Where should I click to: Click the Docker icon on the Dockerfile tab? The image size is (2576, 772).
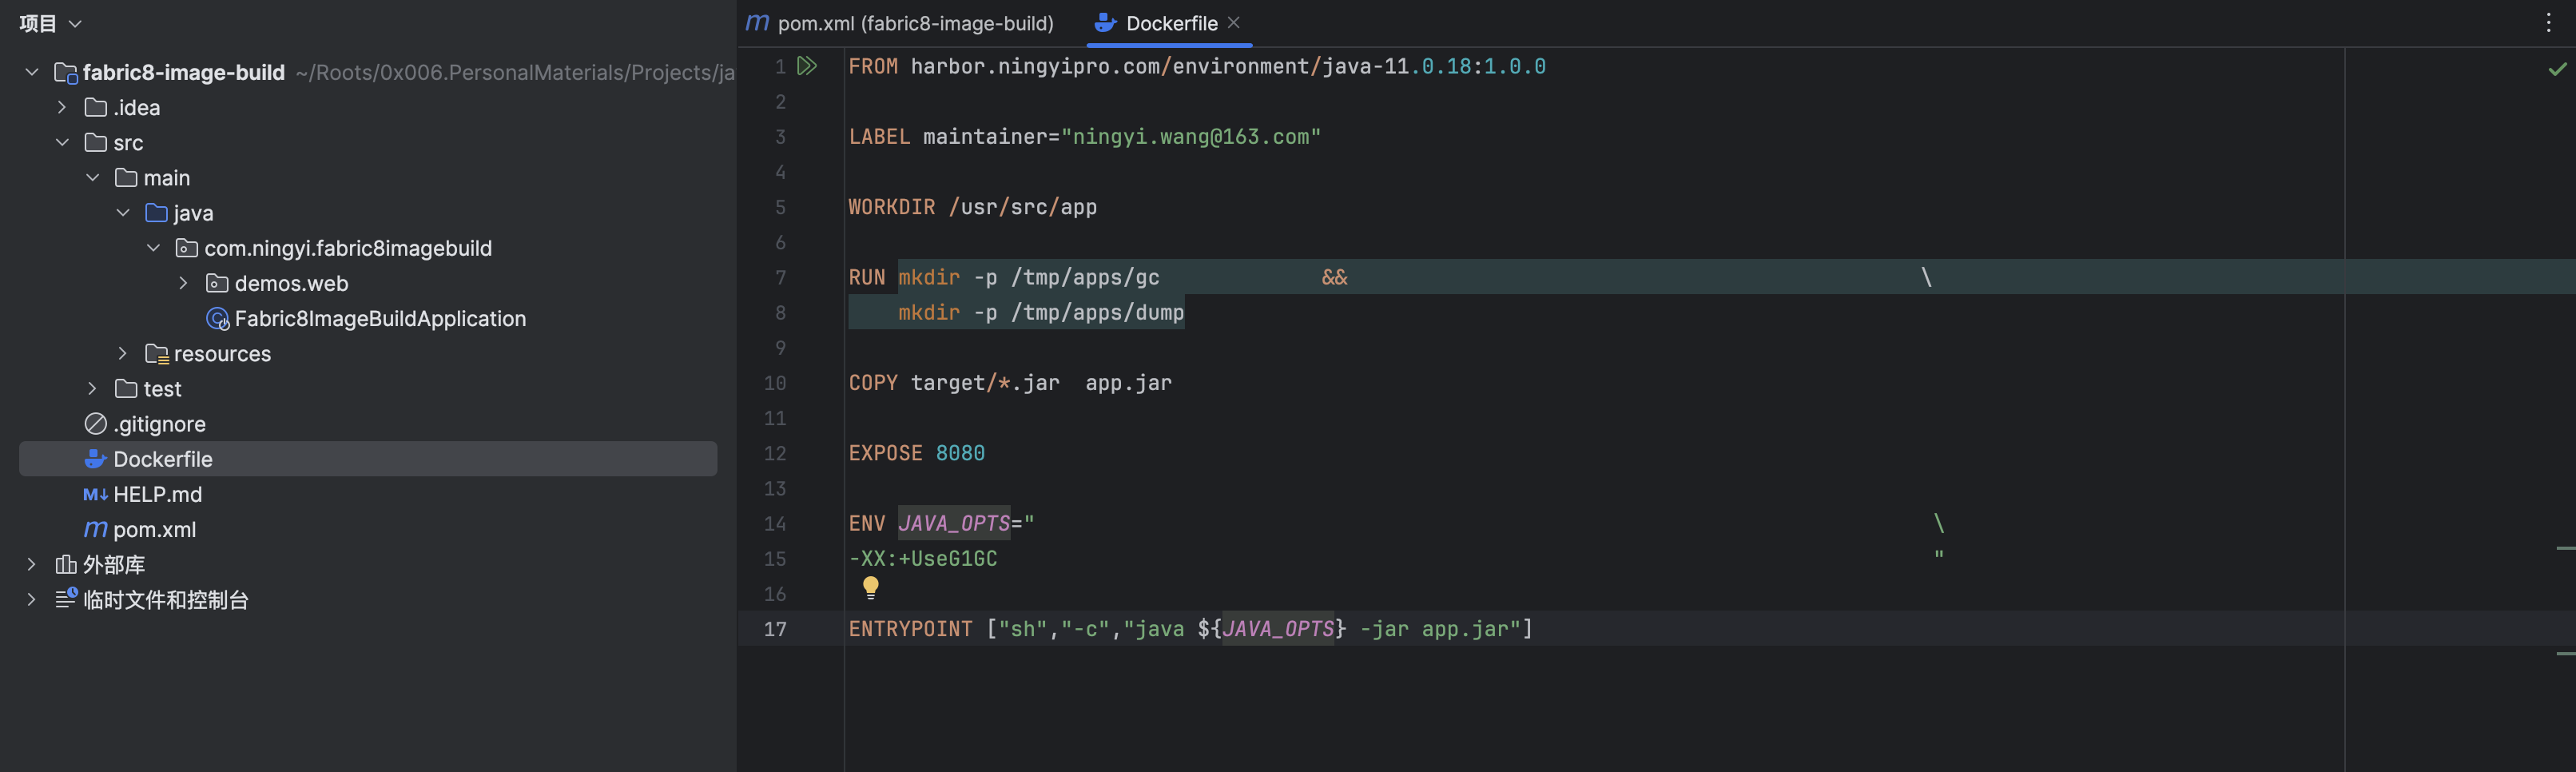click(1105, 22)
